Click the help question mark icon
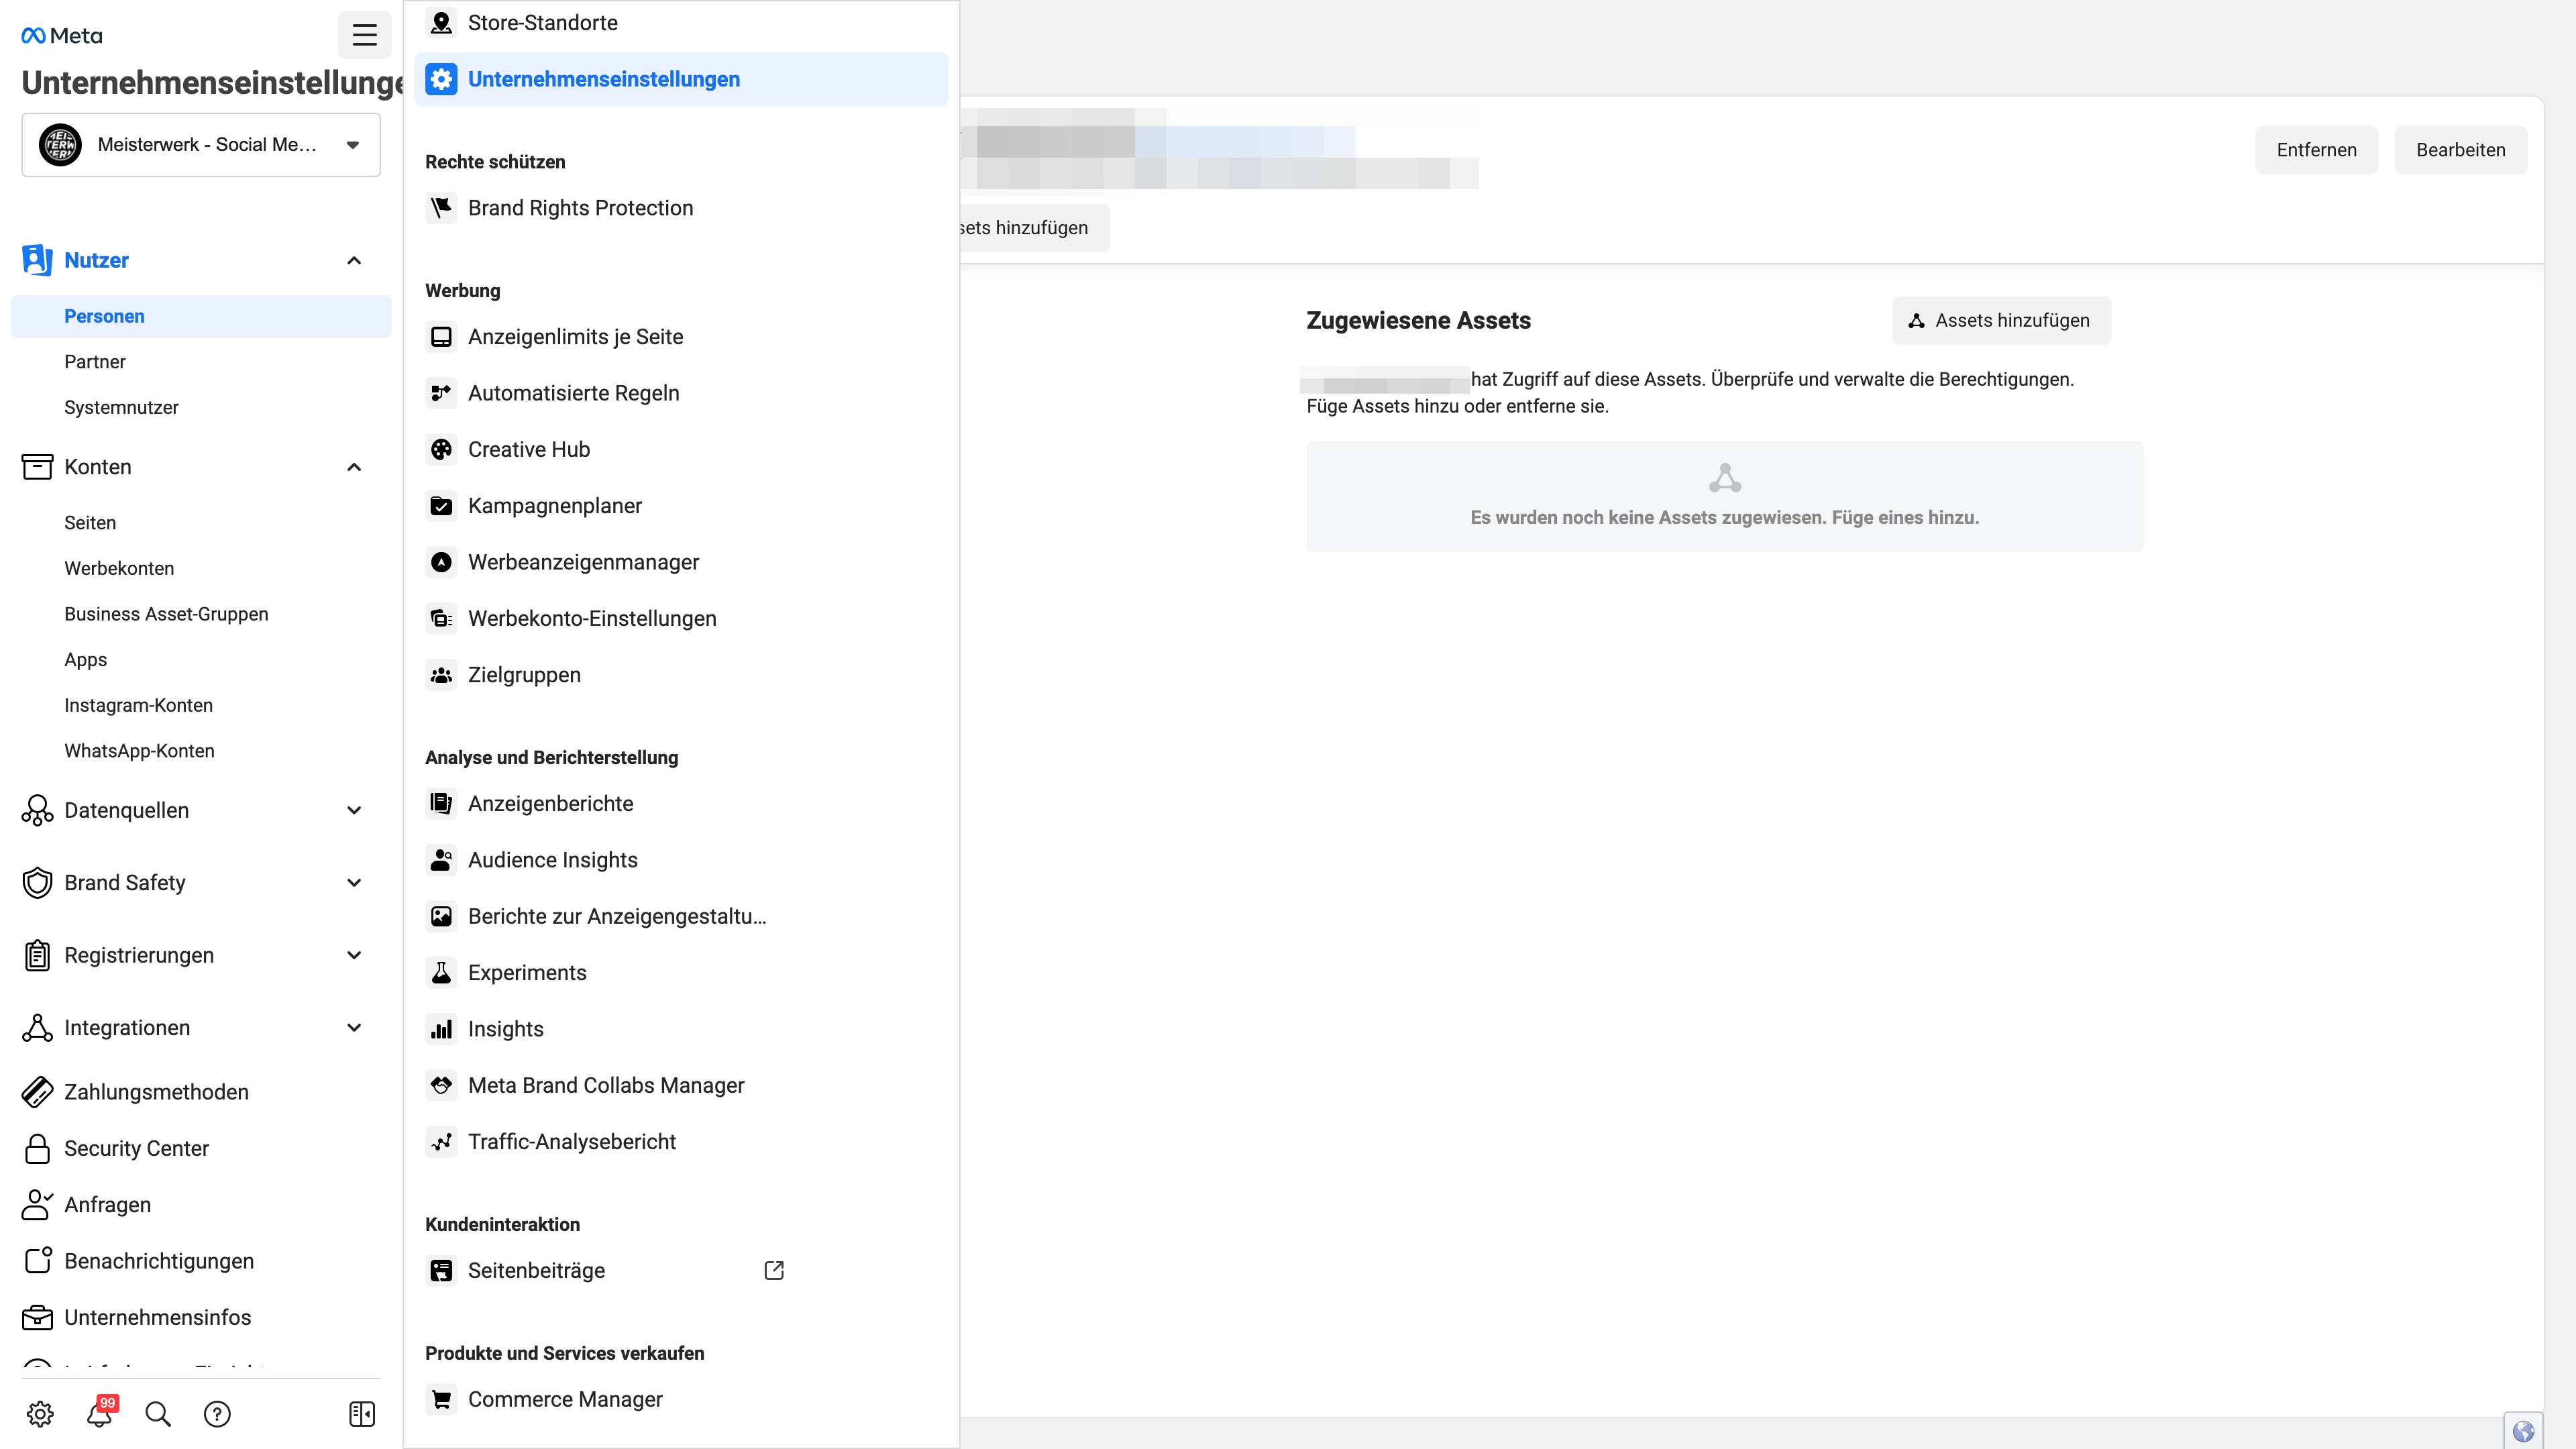This screenshot has height=1449, width=2576. (x=217, y=1413)
